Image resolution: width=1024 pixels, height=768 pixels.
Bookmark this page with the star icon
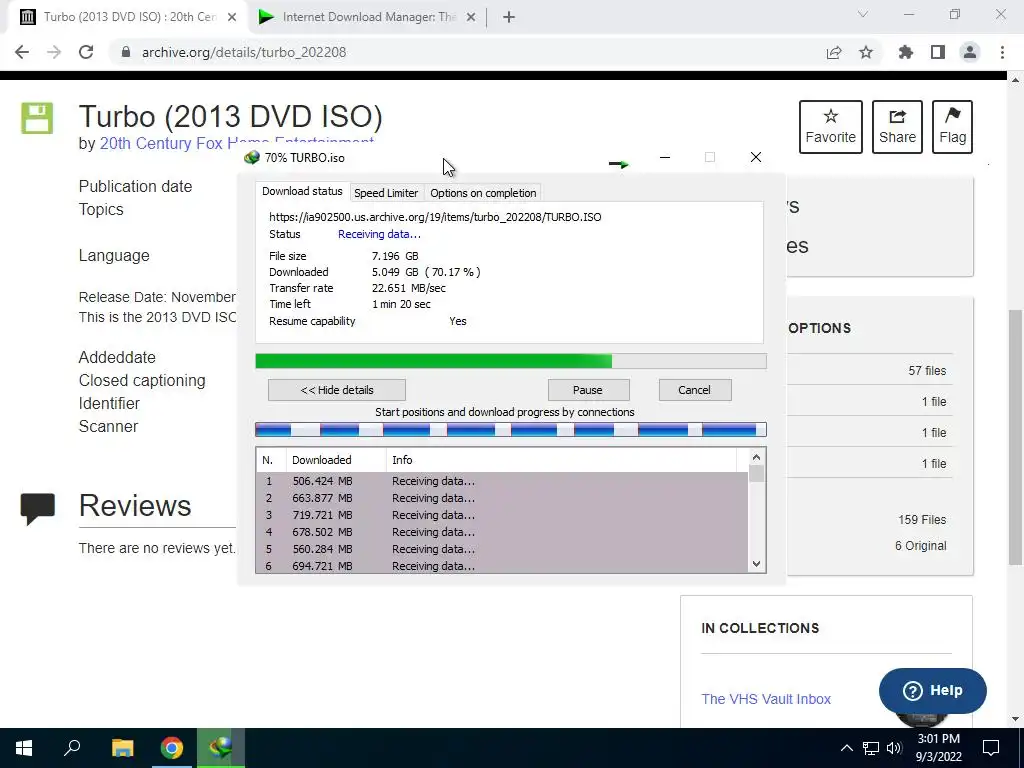[x=866, y=52]
